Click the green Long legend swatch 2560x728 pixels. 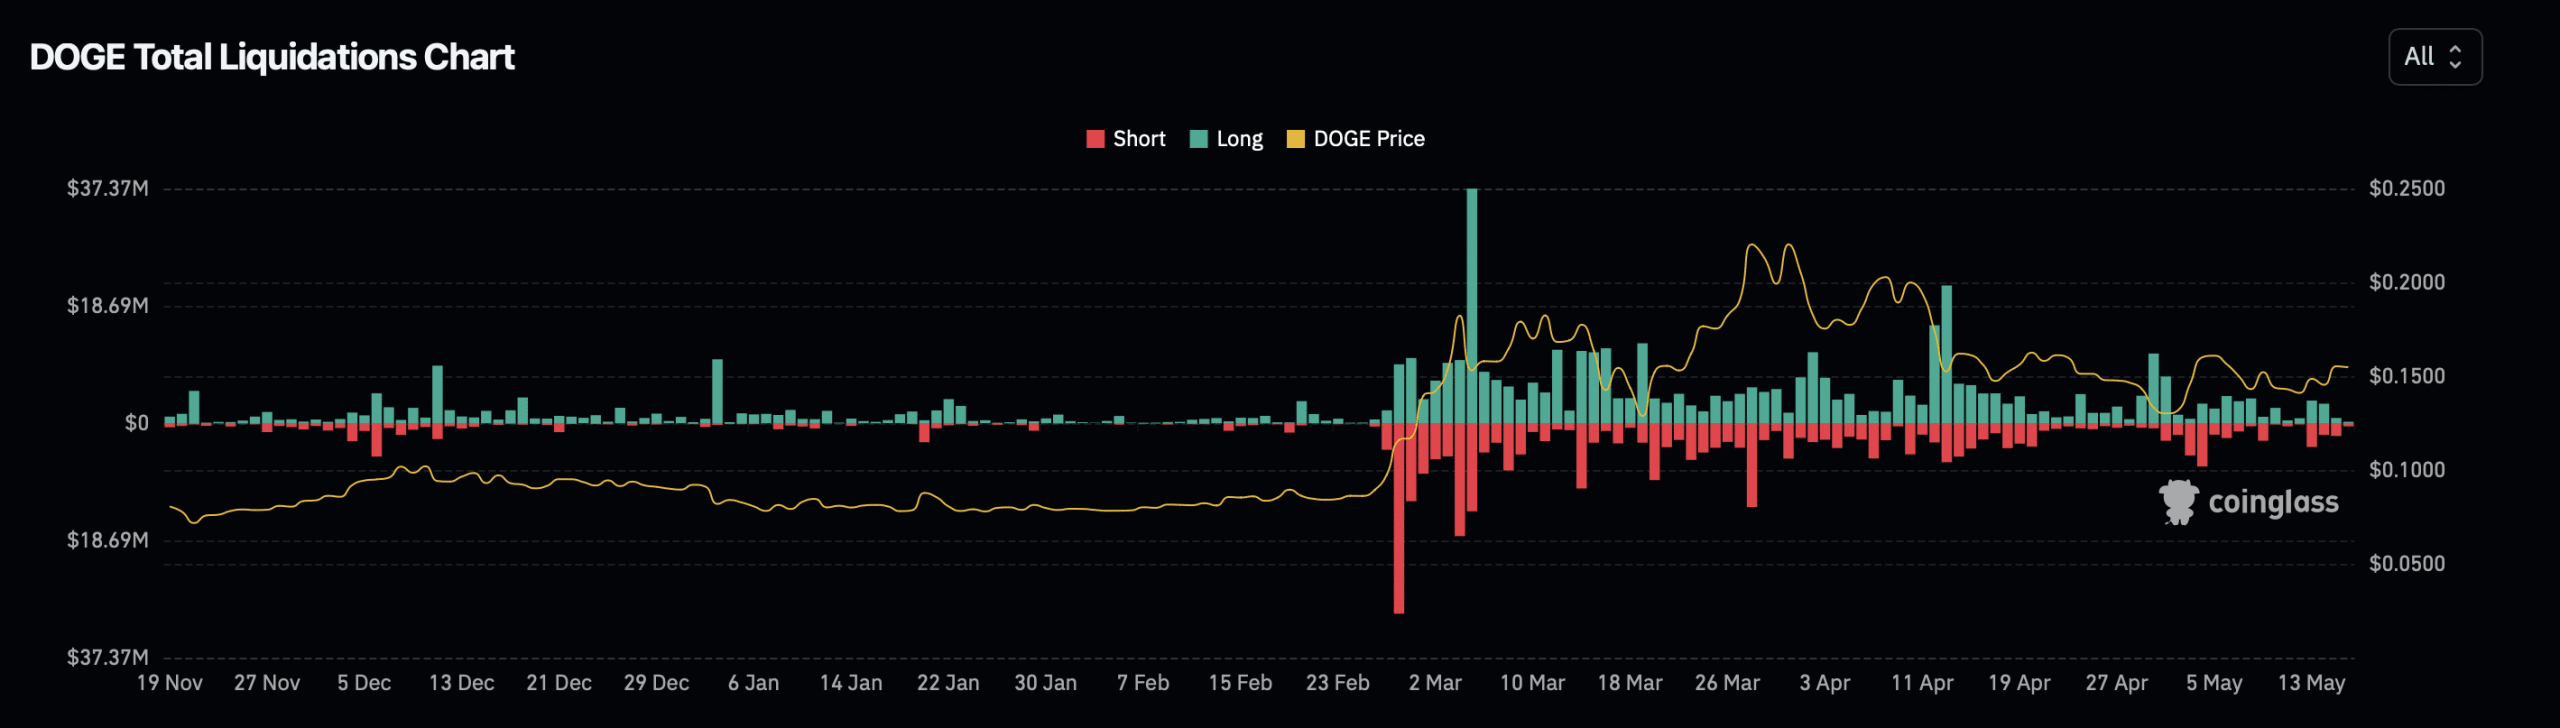tap(1198, 139)
